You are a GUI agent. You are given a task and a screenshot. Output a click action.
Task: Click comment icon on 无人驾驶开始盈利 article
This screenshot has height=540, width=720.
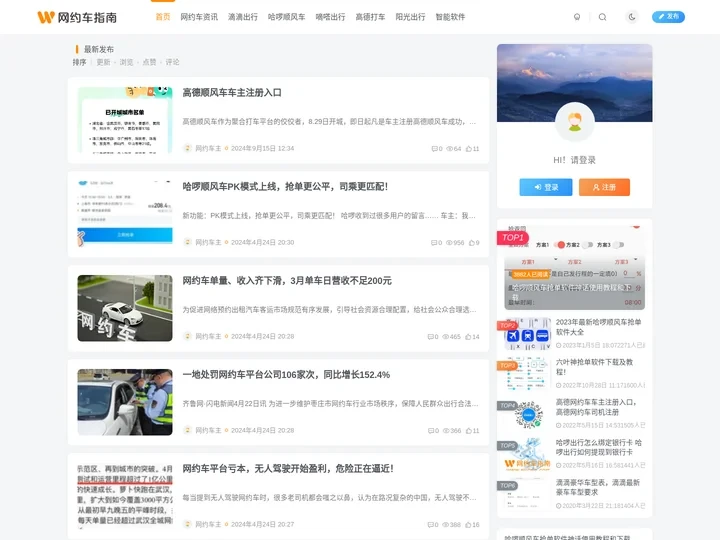431,524
